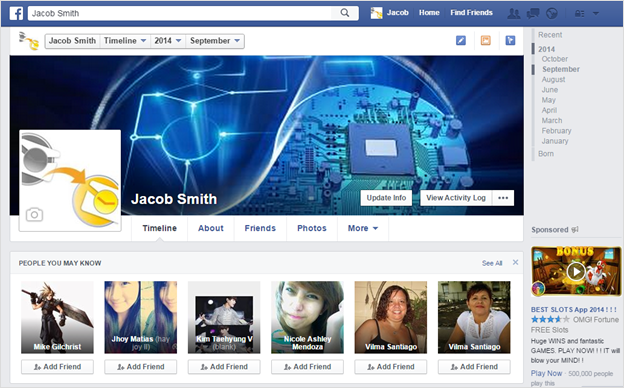Click Jacob Smith name in timeline bar
Screen dimensions: 624x388
pos(72,41)
